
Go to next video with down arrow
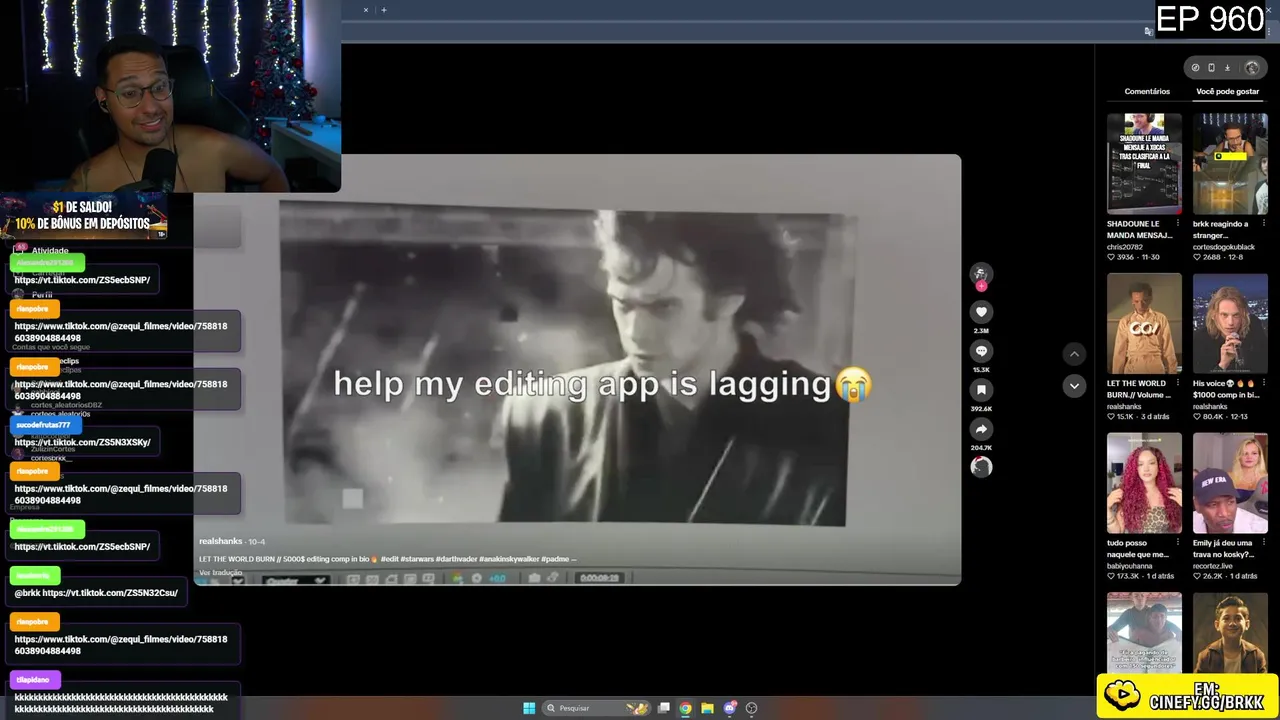pyautogui.click(x=1074, y=386)
